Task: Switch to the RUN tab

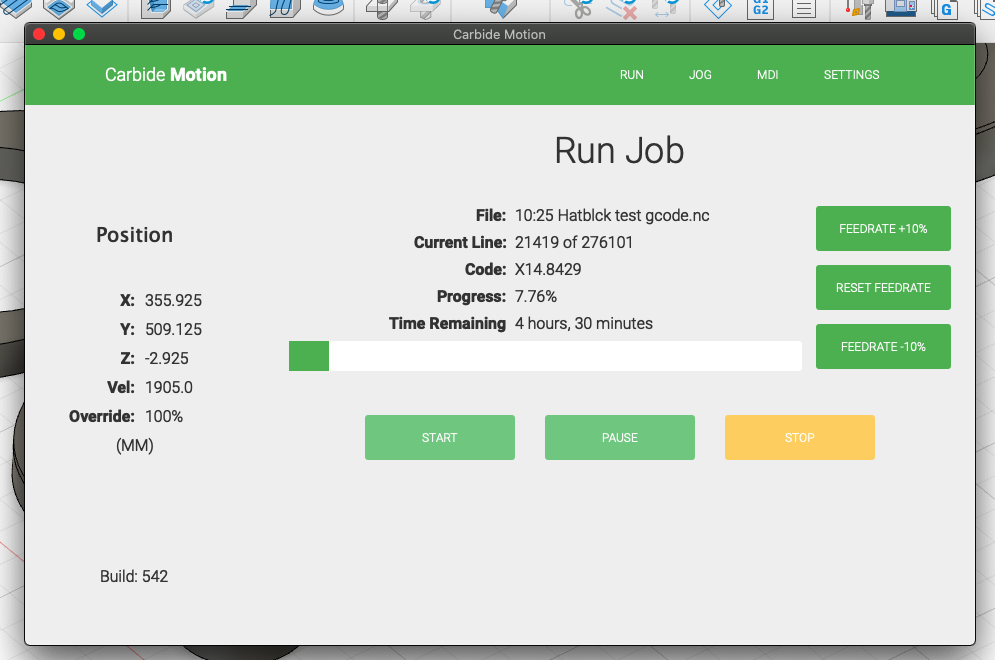Action: tap(631, 75)
